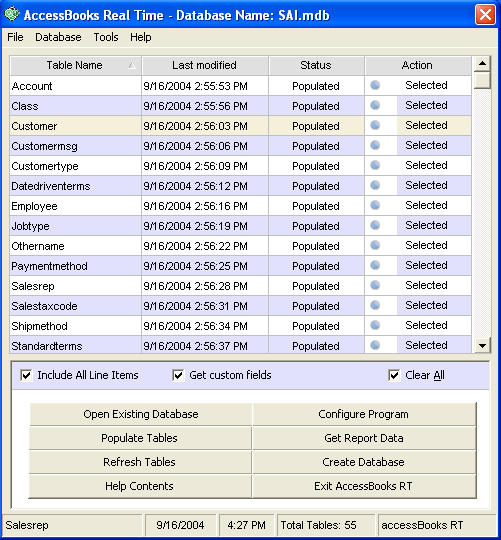The height and width of the screenshot is (540, 501).
Task: Click Selected action in Othername row
Action: 426,245
